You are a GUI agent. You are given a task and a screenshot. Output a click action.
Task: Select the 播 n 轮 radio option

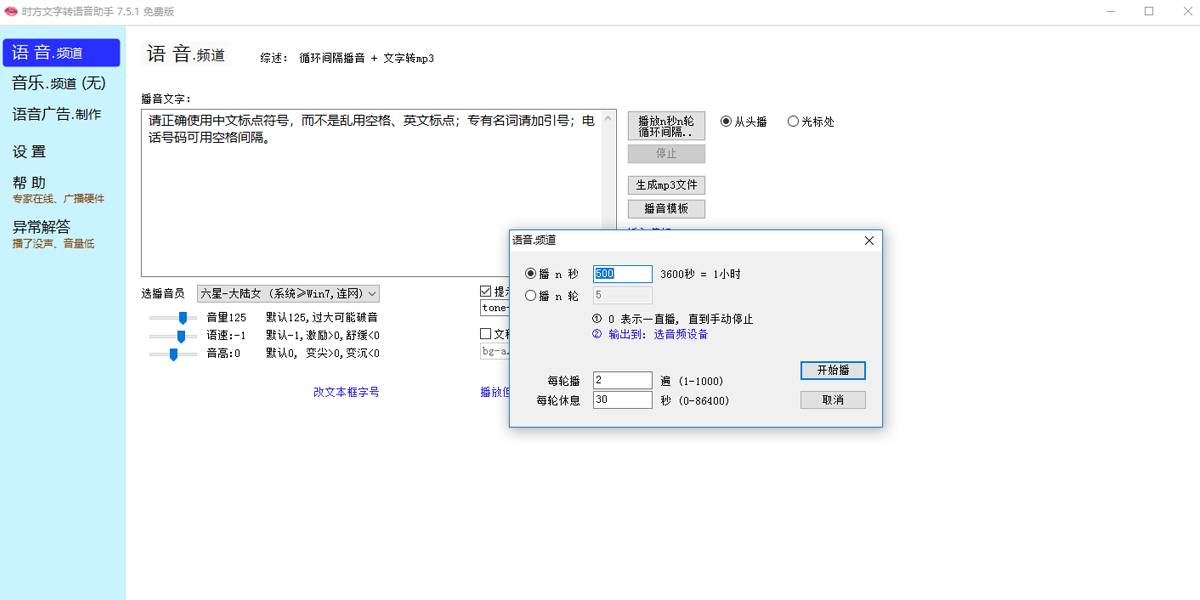531,296
